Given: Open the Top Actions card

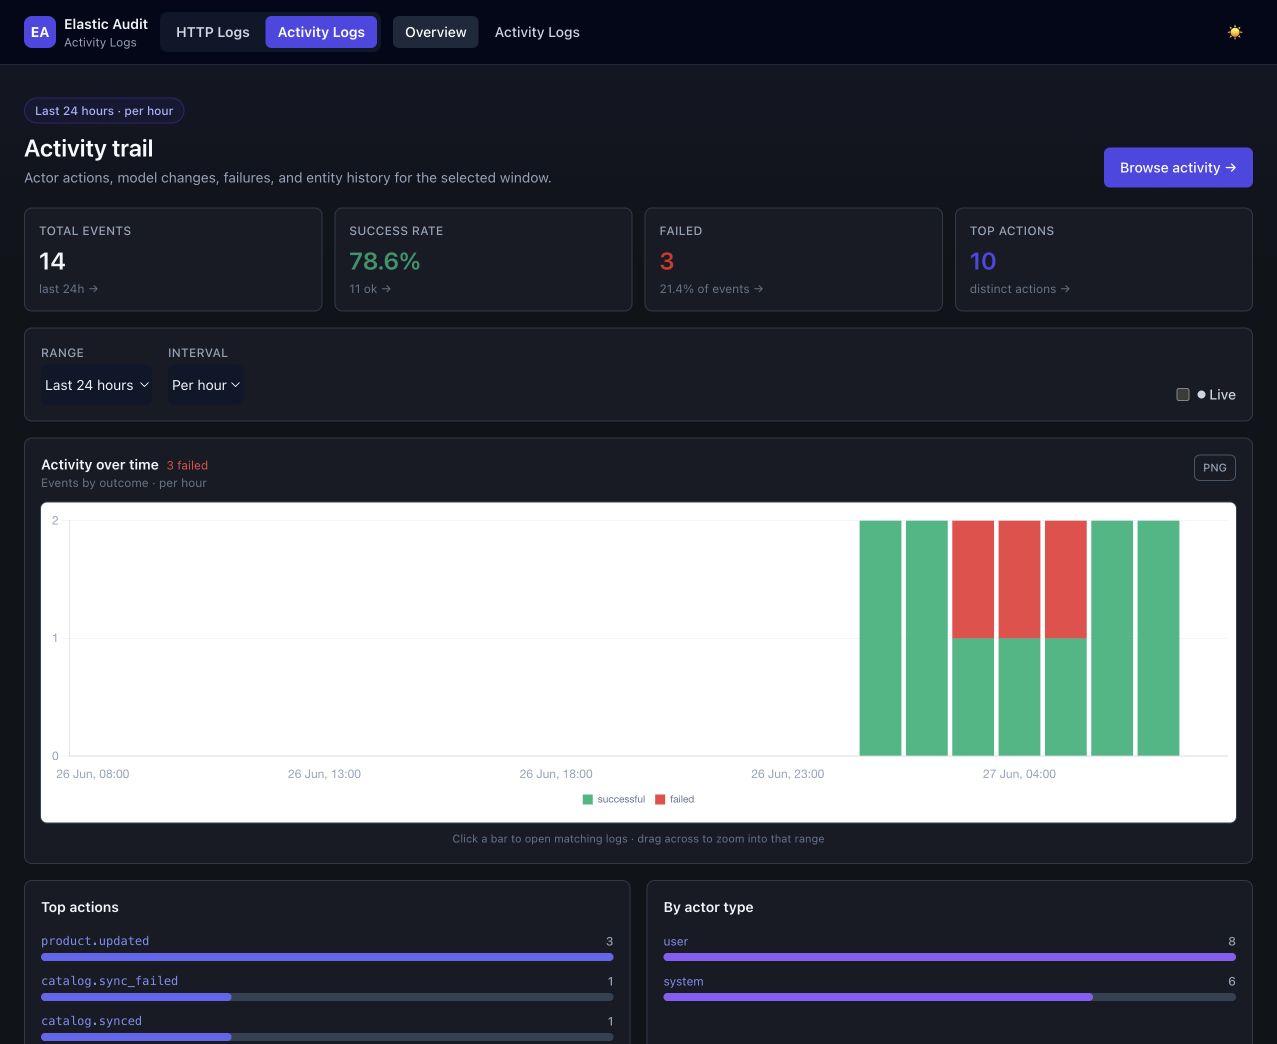Looking at the screenshot, I should [x=1104, y=259].
